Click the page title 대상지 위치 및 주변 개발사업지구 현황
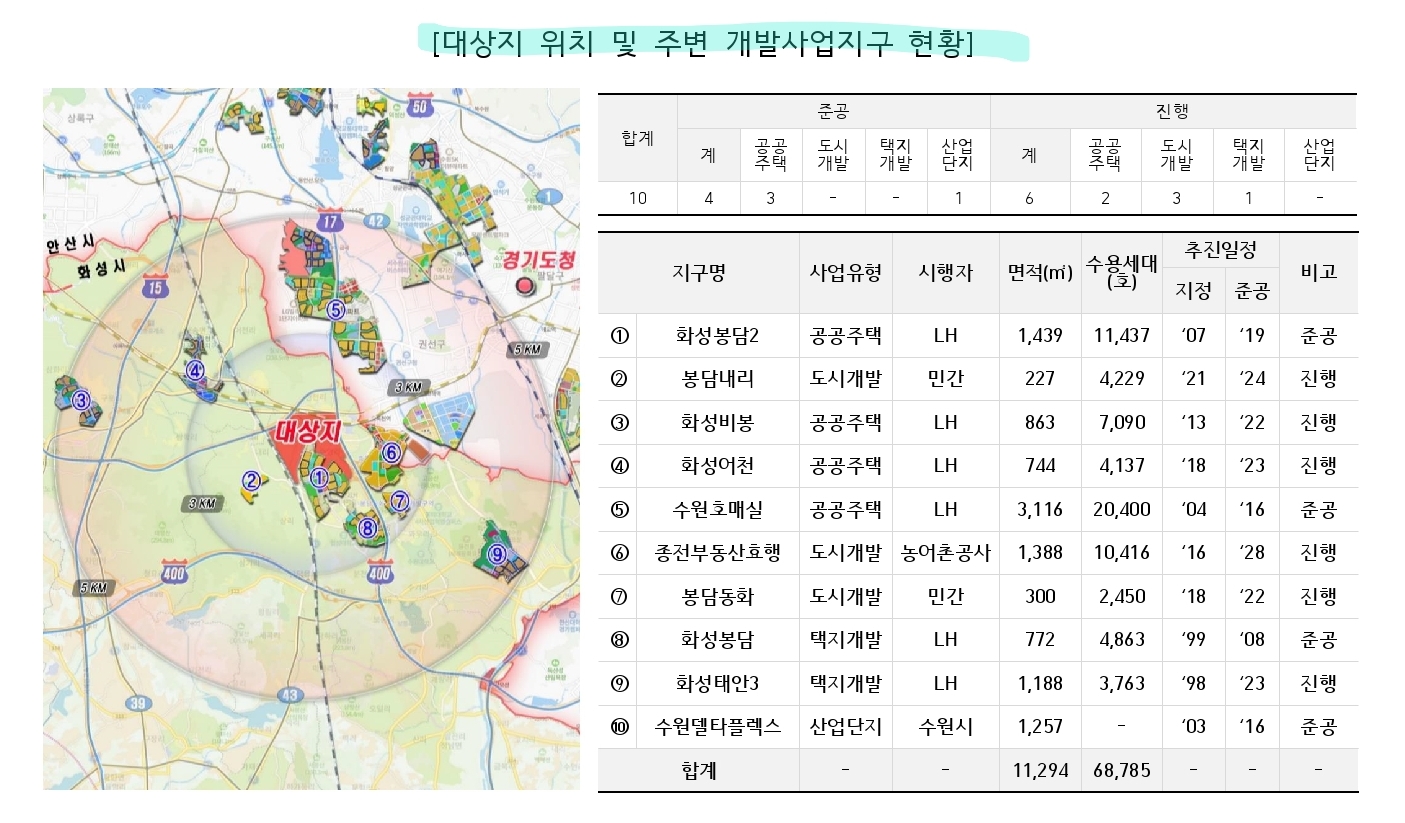 point(704,45)
